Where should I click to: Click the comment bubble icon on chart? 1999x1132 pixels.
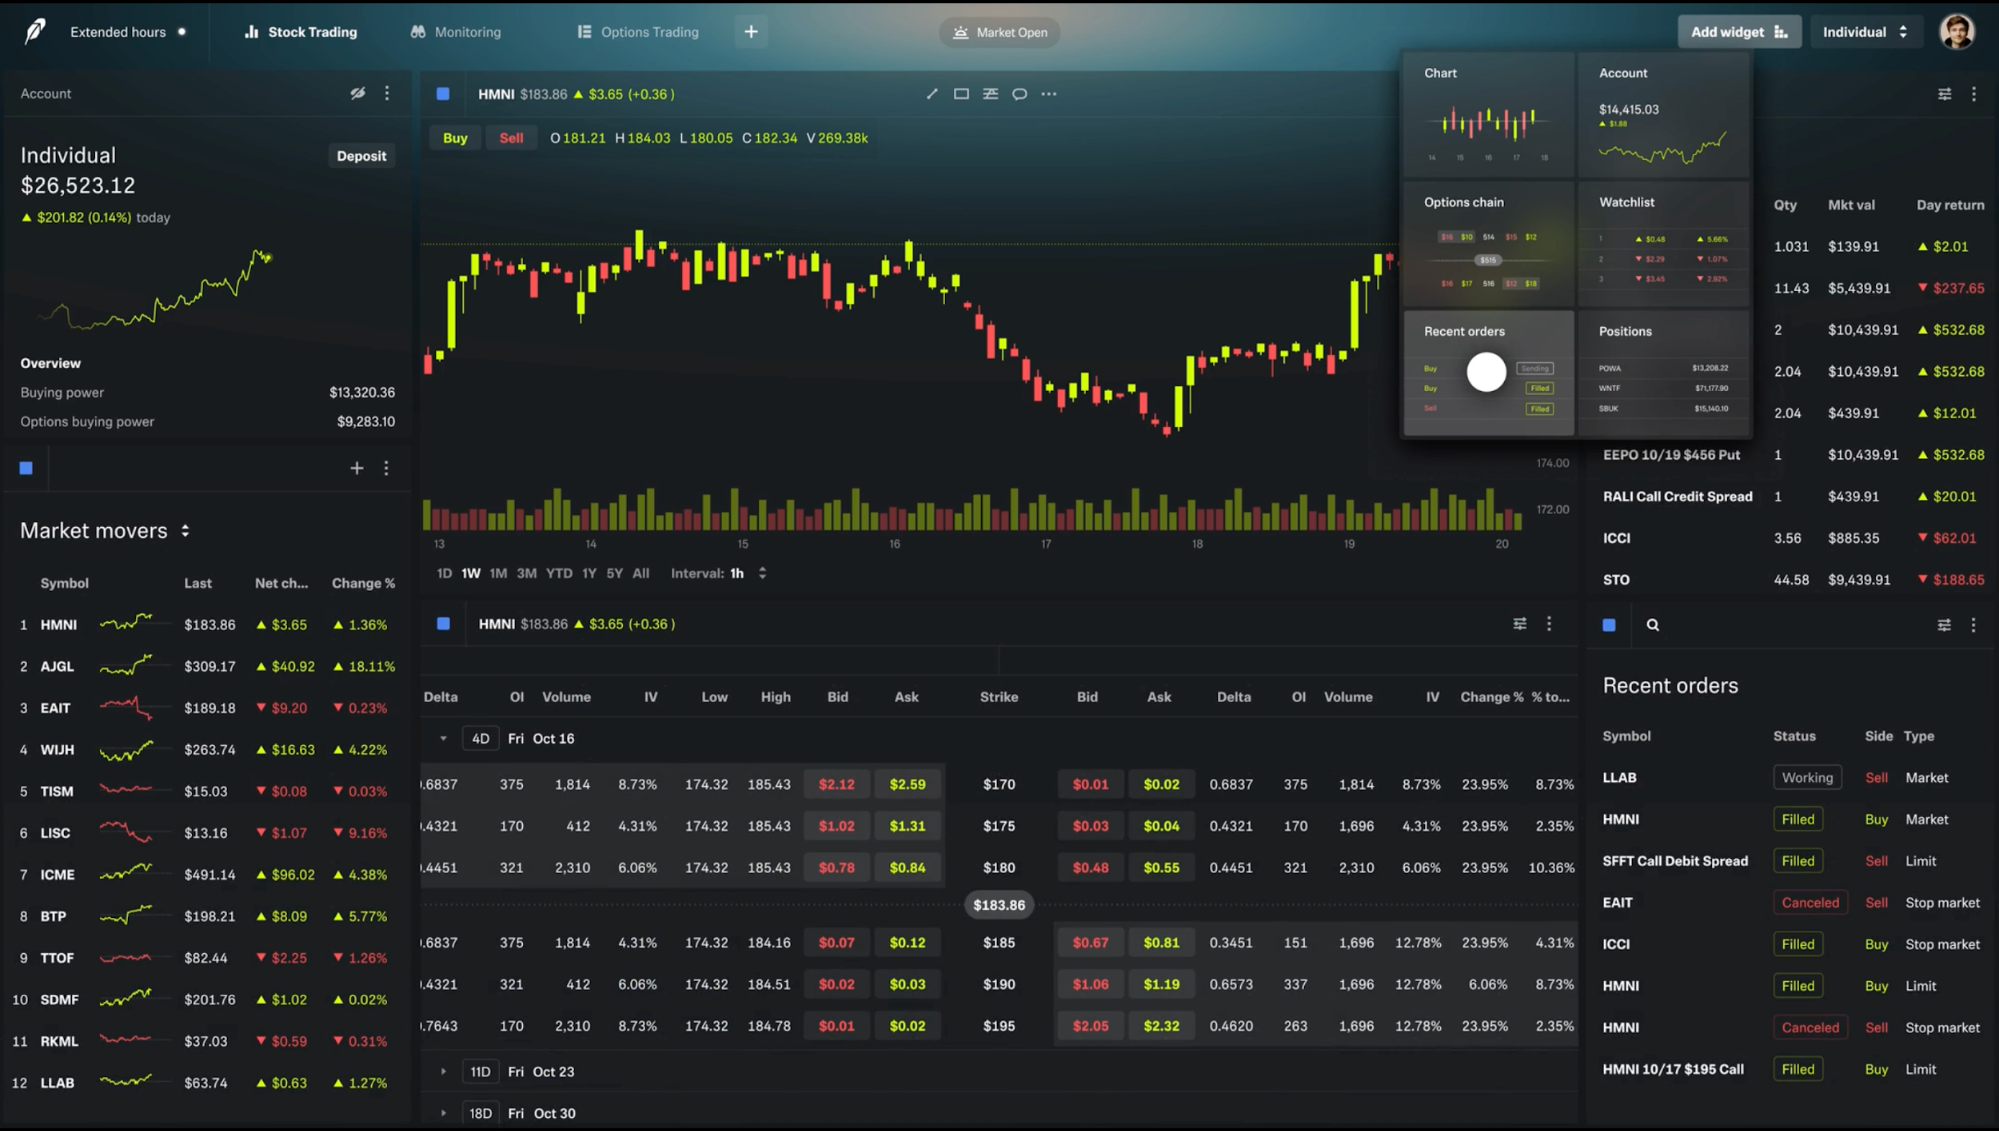coord(1019,94)
